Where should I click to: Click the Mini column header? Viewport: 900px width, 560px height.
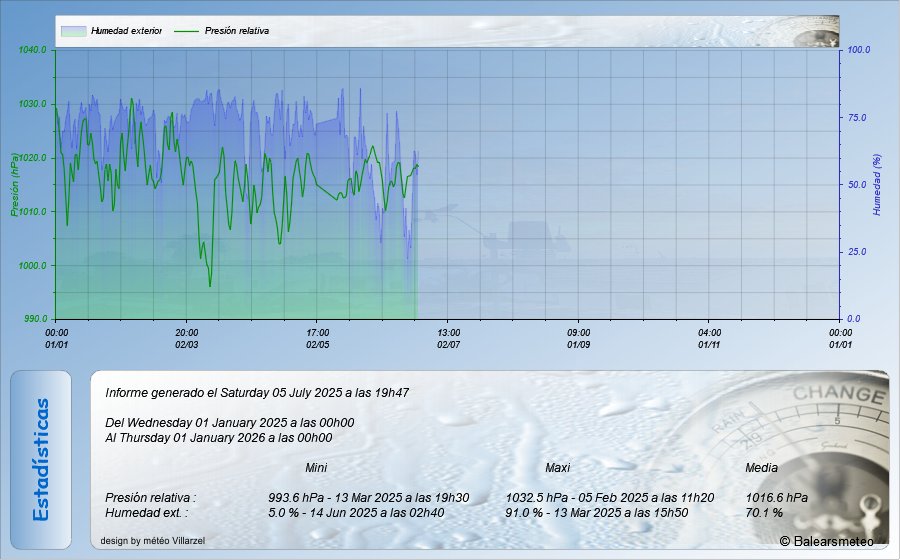pyautogui.click(x=316, y=468)
